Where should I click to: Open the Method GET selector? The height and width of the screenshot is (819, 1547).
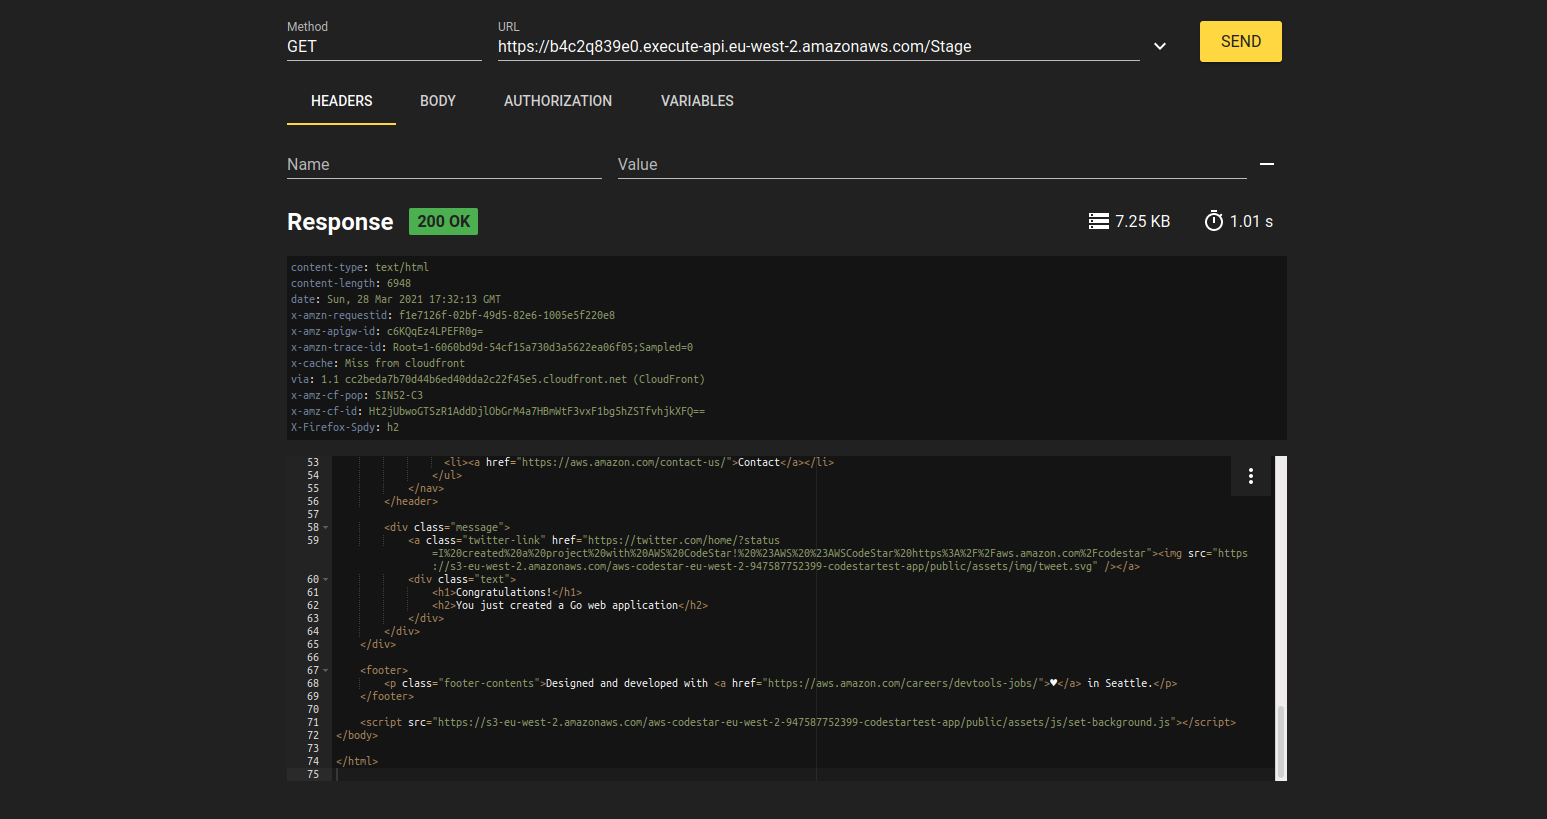pyautogui.click(x=384, y=46)
